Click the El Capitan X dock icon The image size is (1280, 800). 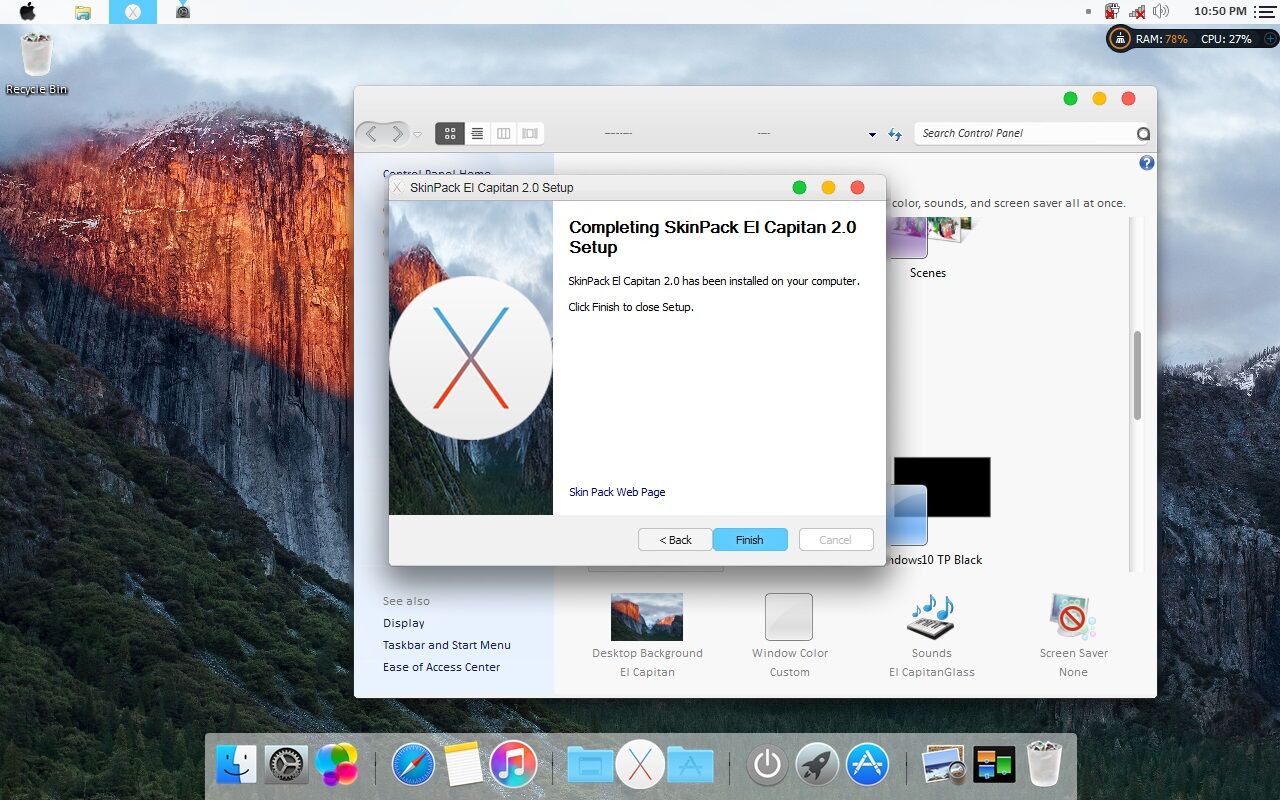[640, 765]
